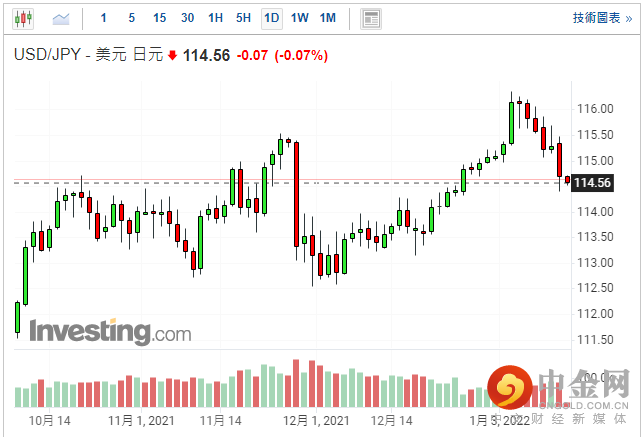Activate the 1D daily interval

271,18
